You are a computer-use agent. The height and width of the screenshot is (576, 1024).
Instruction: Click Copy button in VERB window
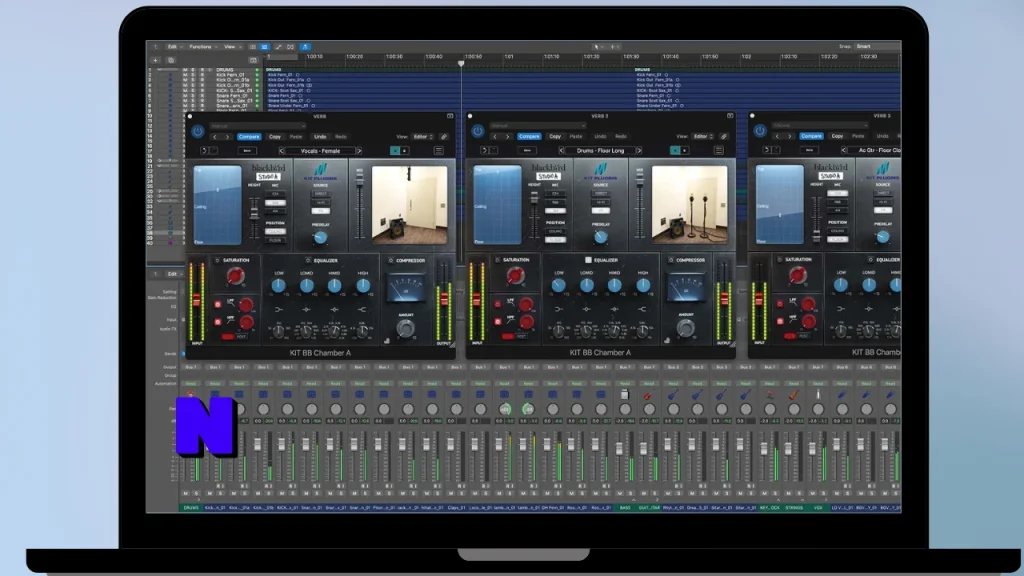point(275,137)
